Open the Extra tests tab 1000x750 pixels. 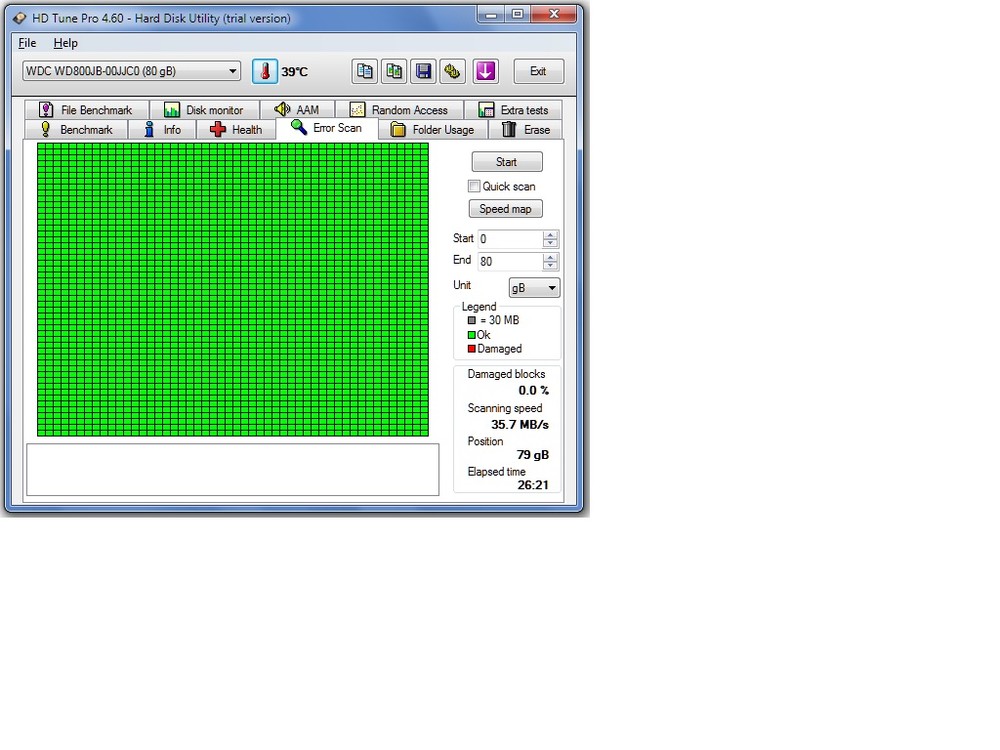[x=513, y=110]
